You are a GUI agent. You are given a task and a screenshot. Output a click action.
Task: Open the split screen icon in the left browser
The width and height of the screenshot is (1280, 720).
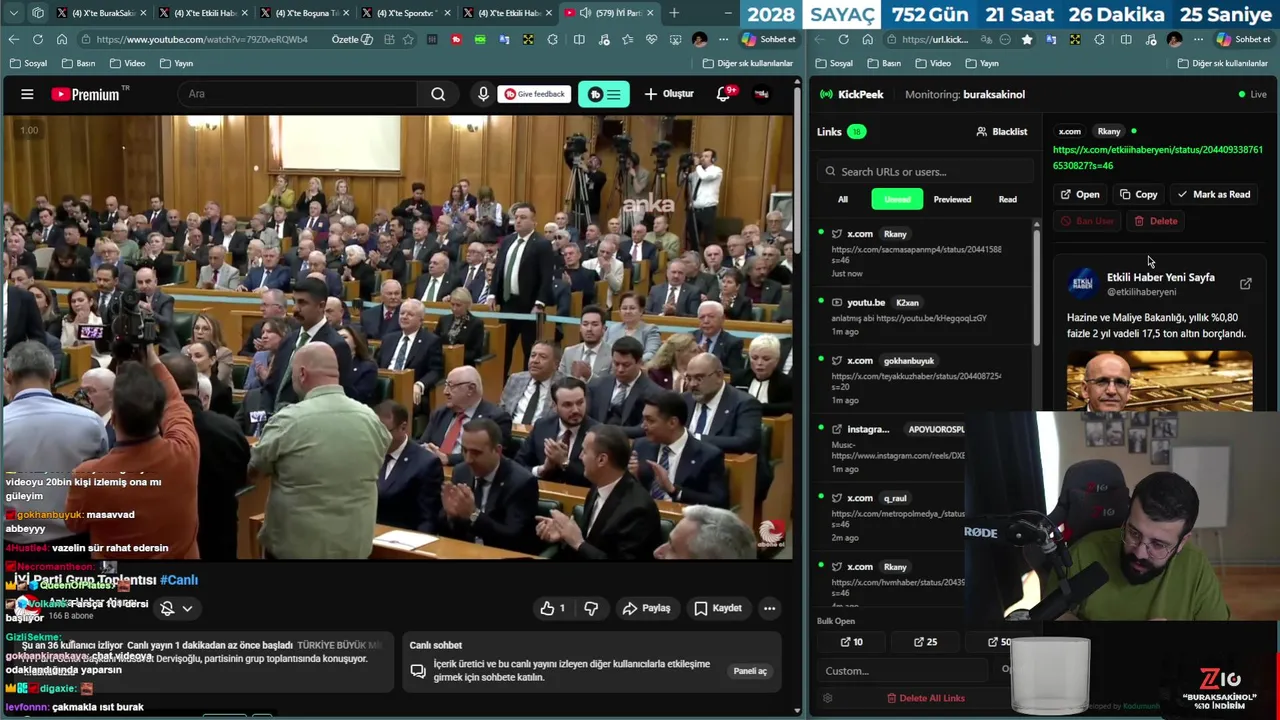579,39
